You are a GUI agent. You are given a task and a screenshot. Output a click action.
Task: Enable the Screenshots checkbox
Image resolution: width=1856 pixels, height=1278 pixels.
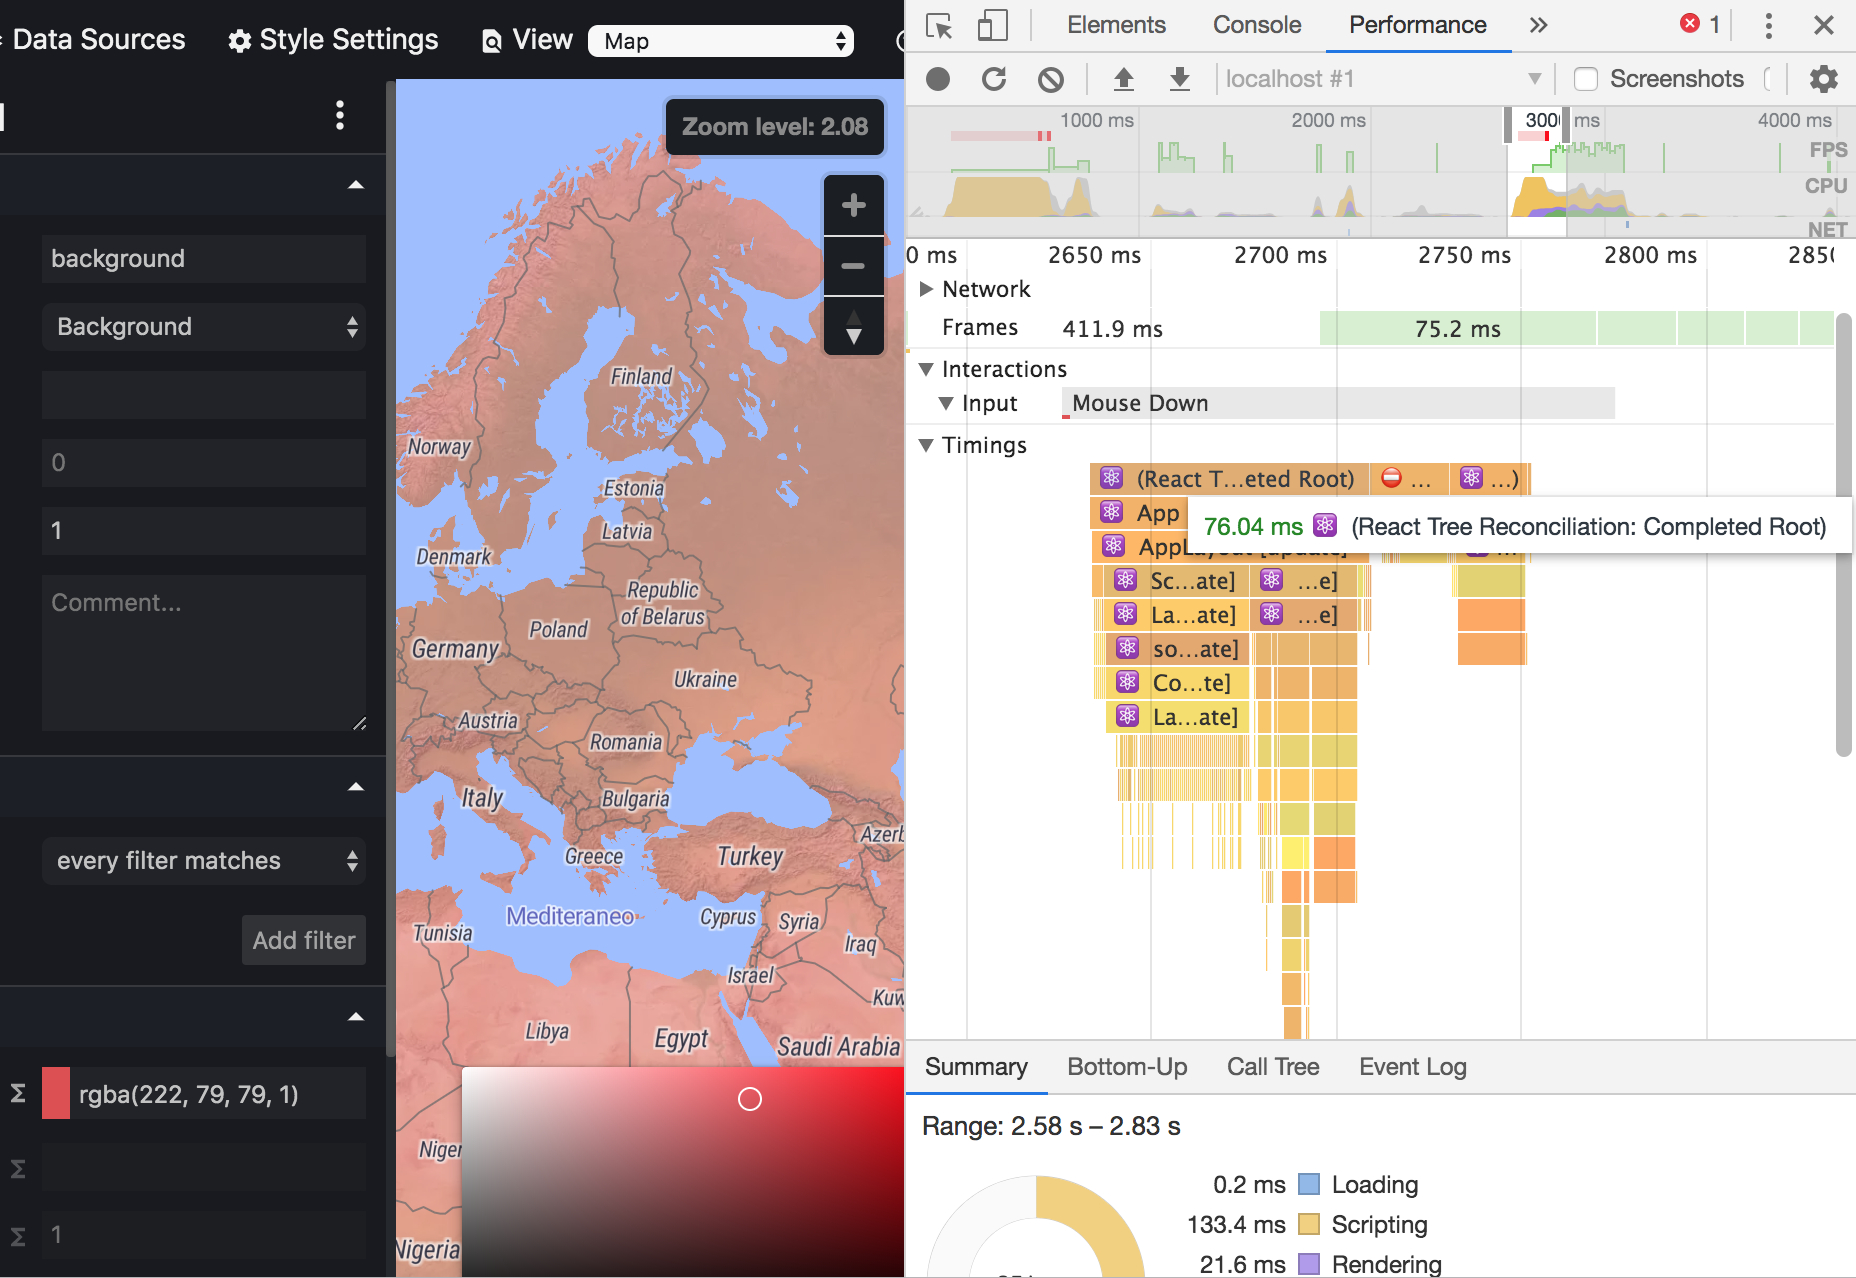(1585, 79)
